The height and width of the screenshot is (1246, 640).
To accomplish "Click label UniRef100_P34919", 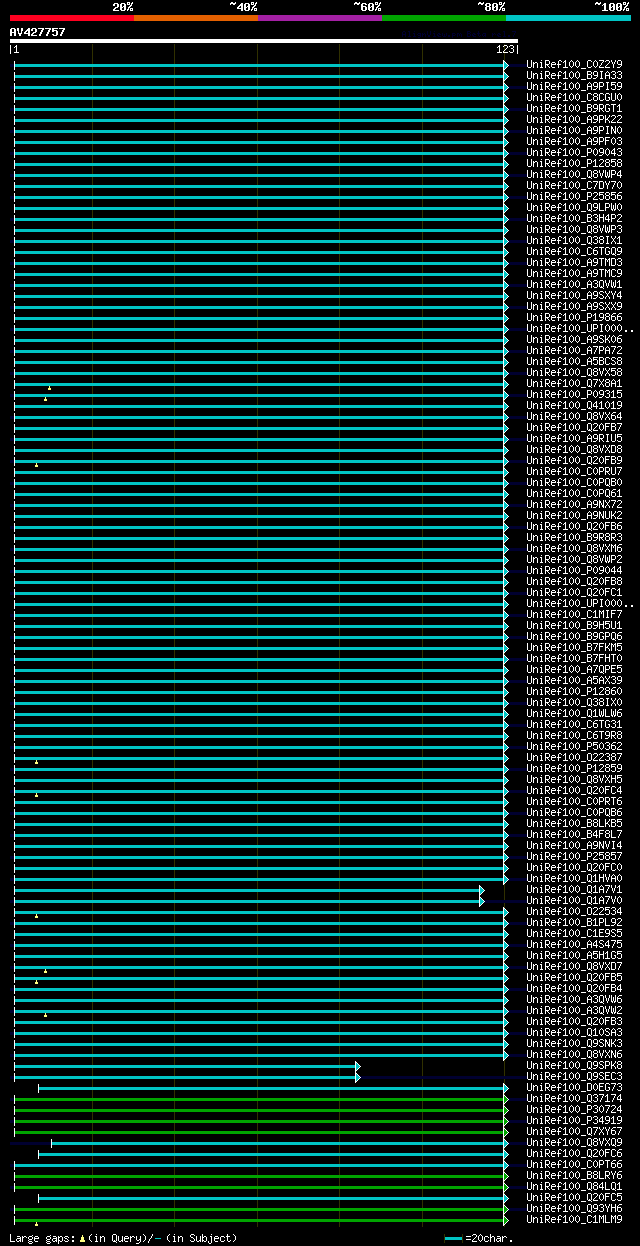I will (574, 1120).
